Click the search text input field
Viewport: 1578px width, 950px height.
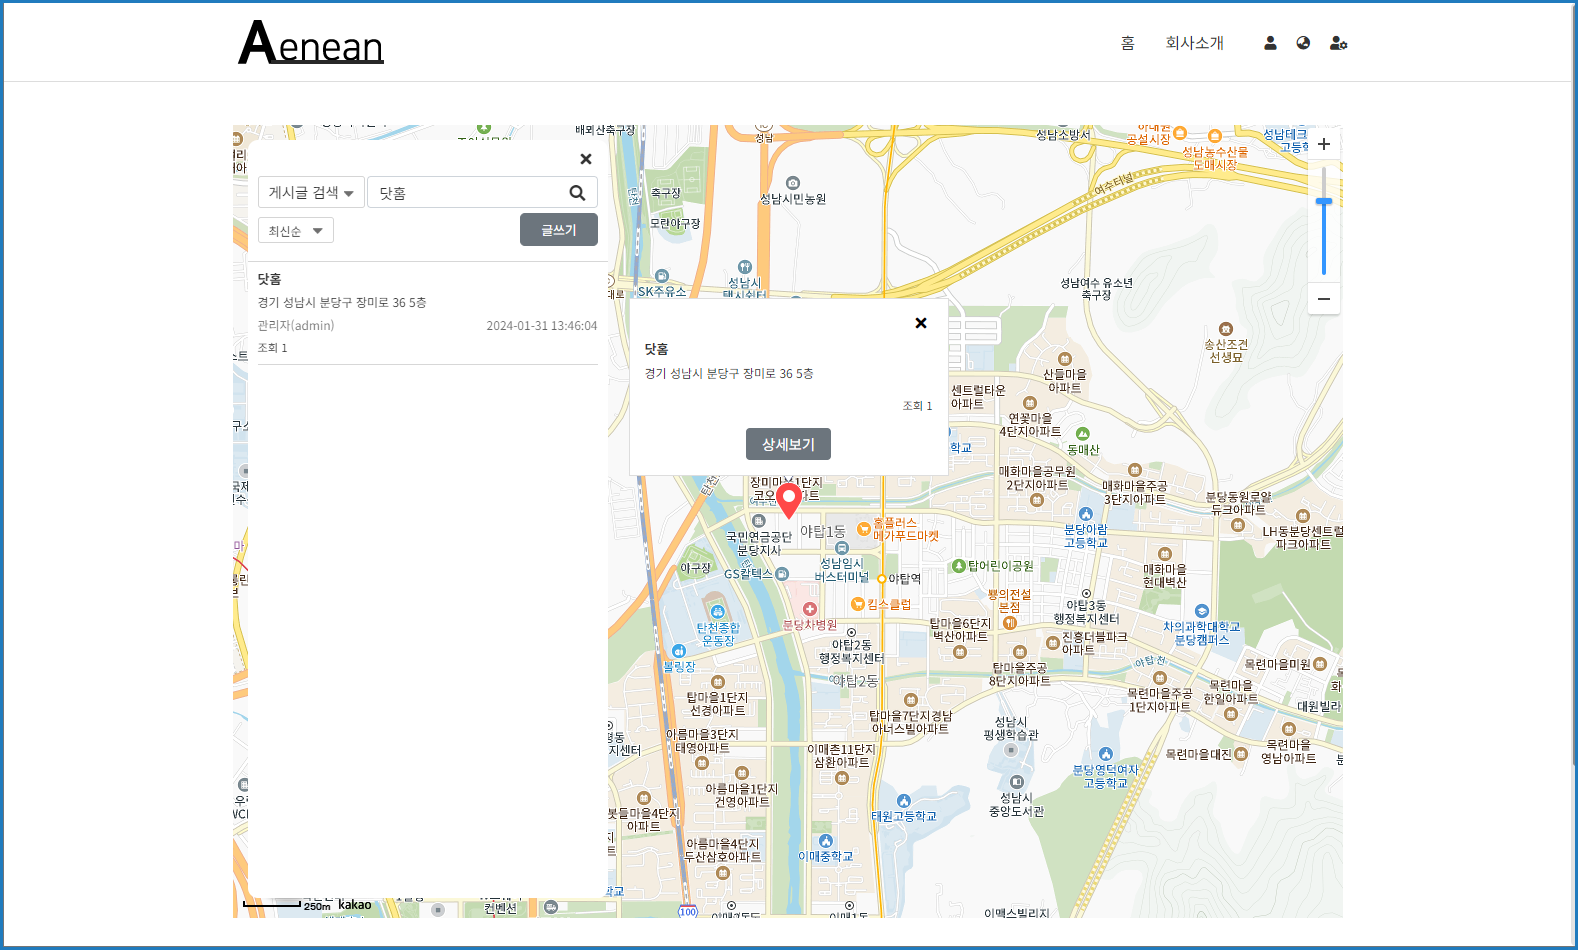tap(465, 193)
